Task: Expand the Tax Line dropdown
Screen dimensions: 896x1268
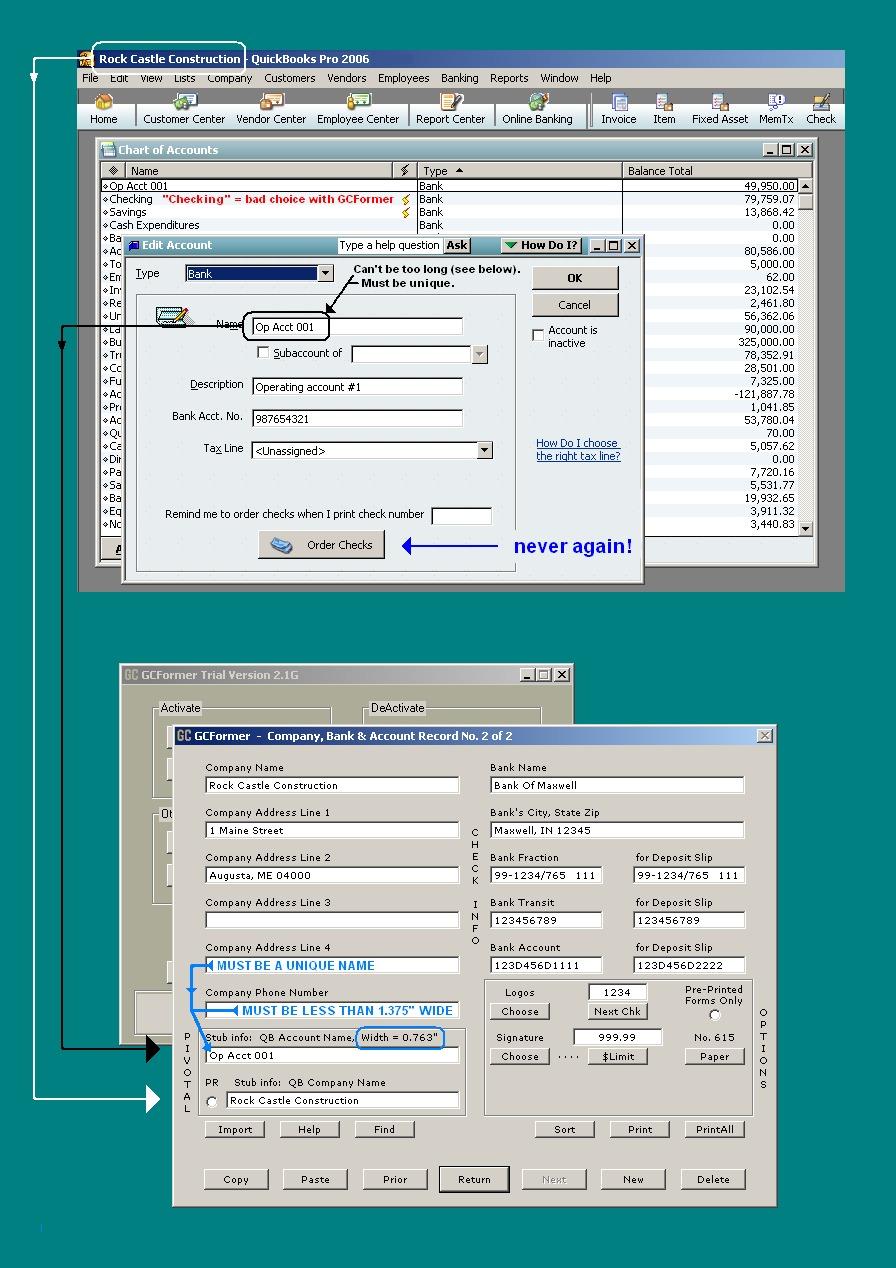Action: click(484, 450)
